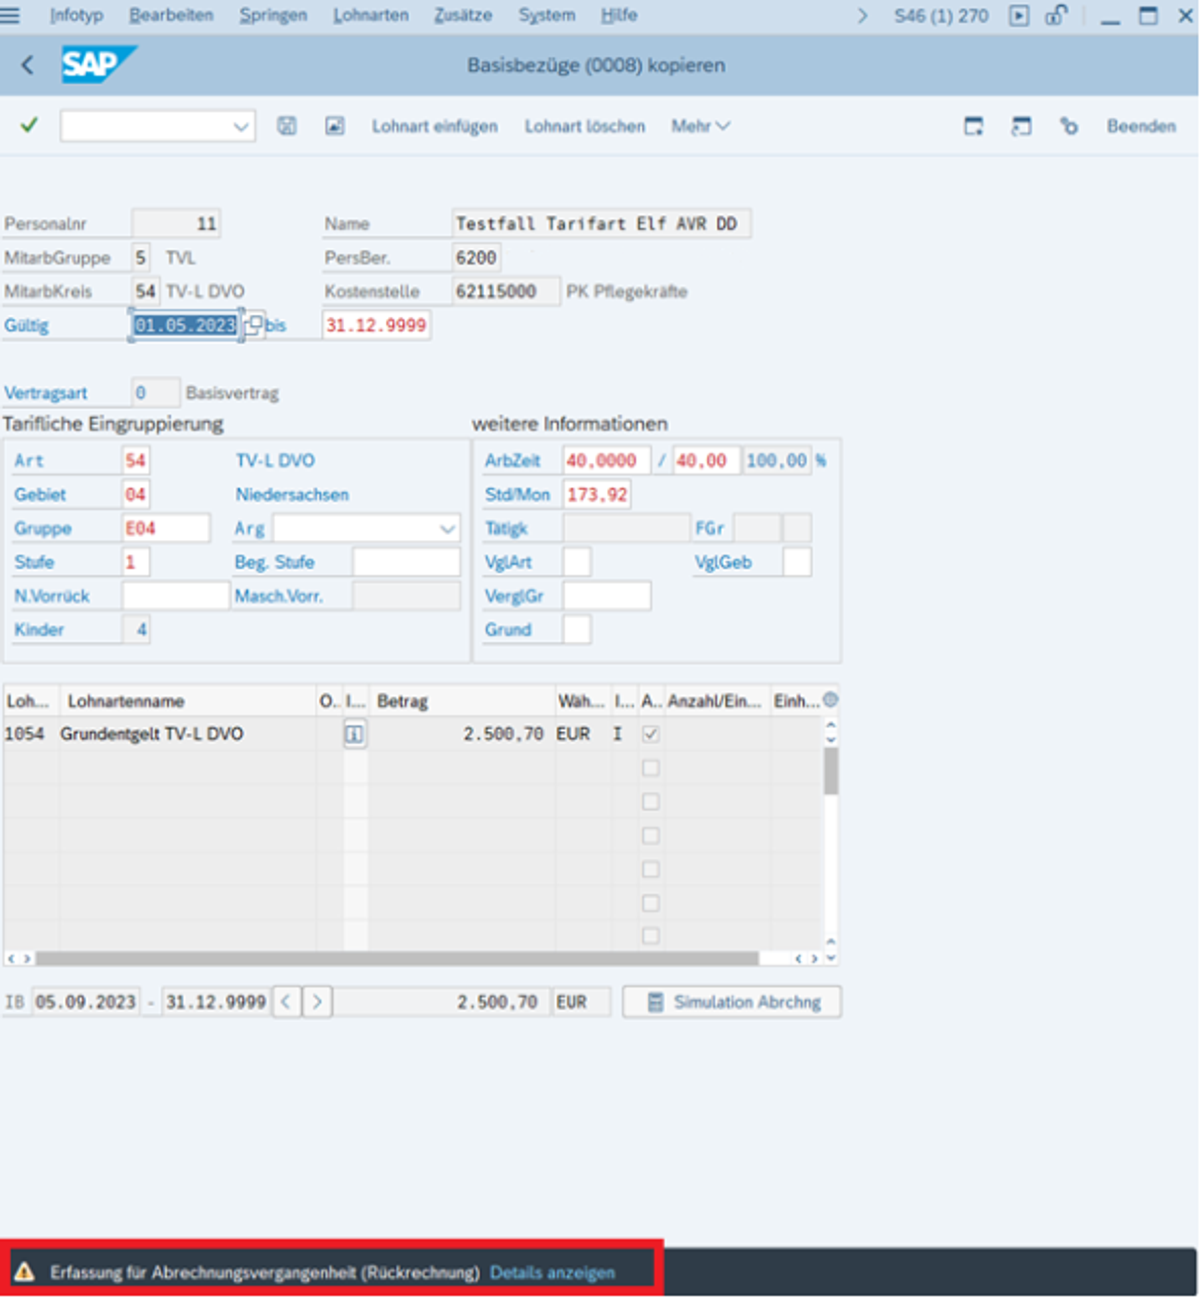Viewport: 1200px width, 1299px height.
Task: Click the new session window icon
Action: point(973,126)
